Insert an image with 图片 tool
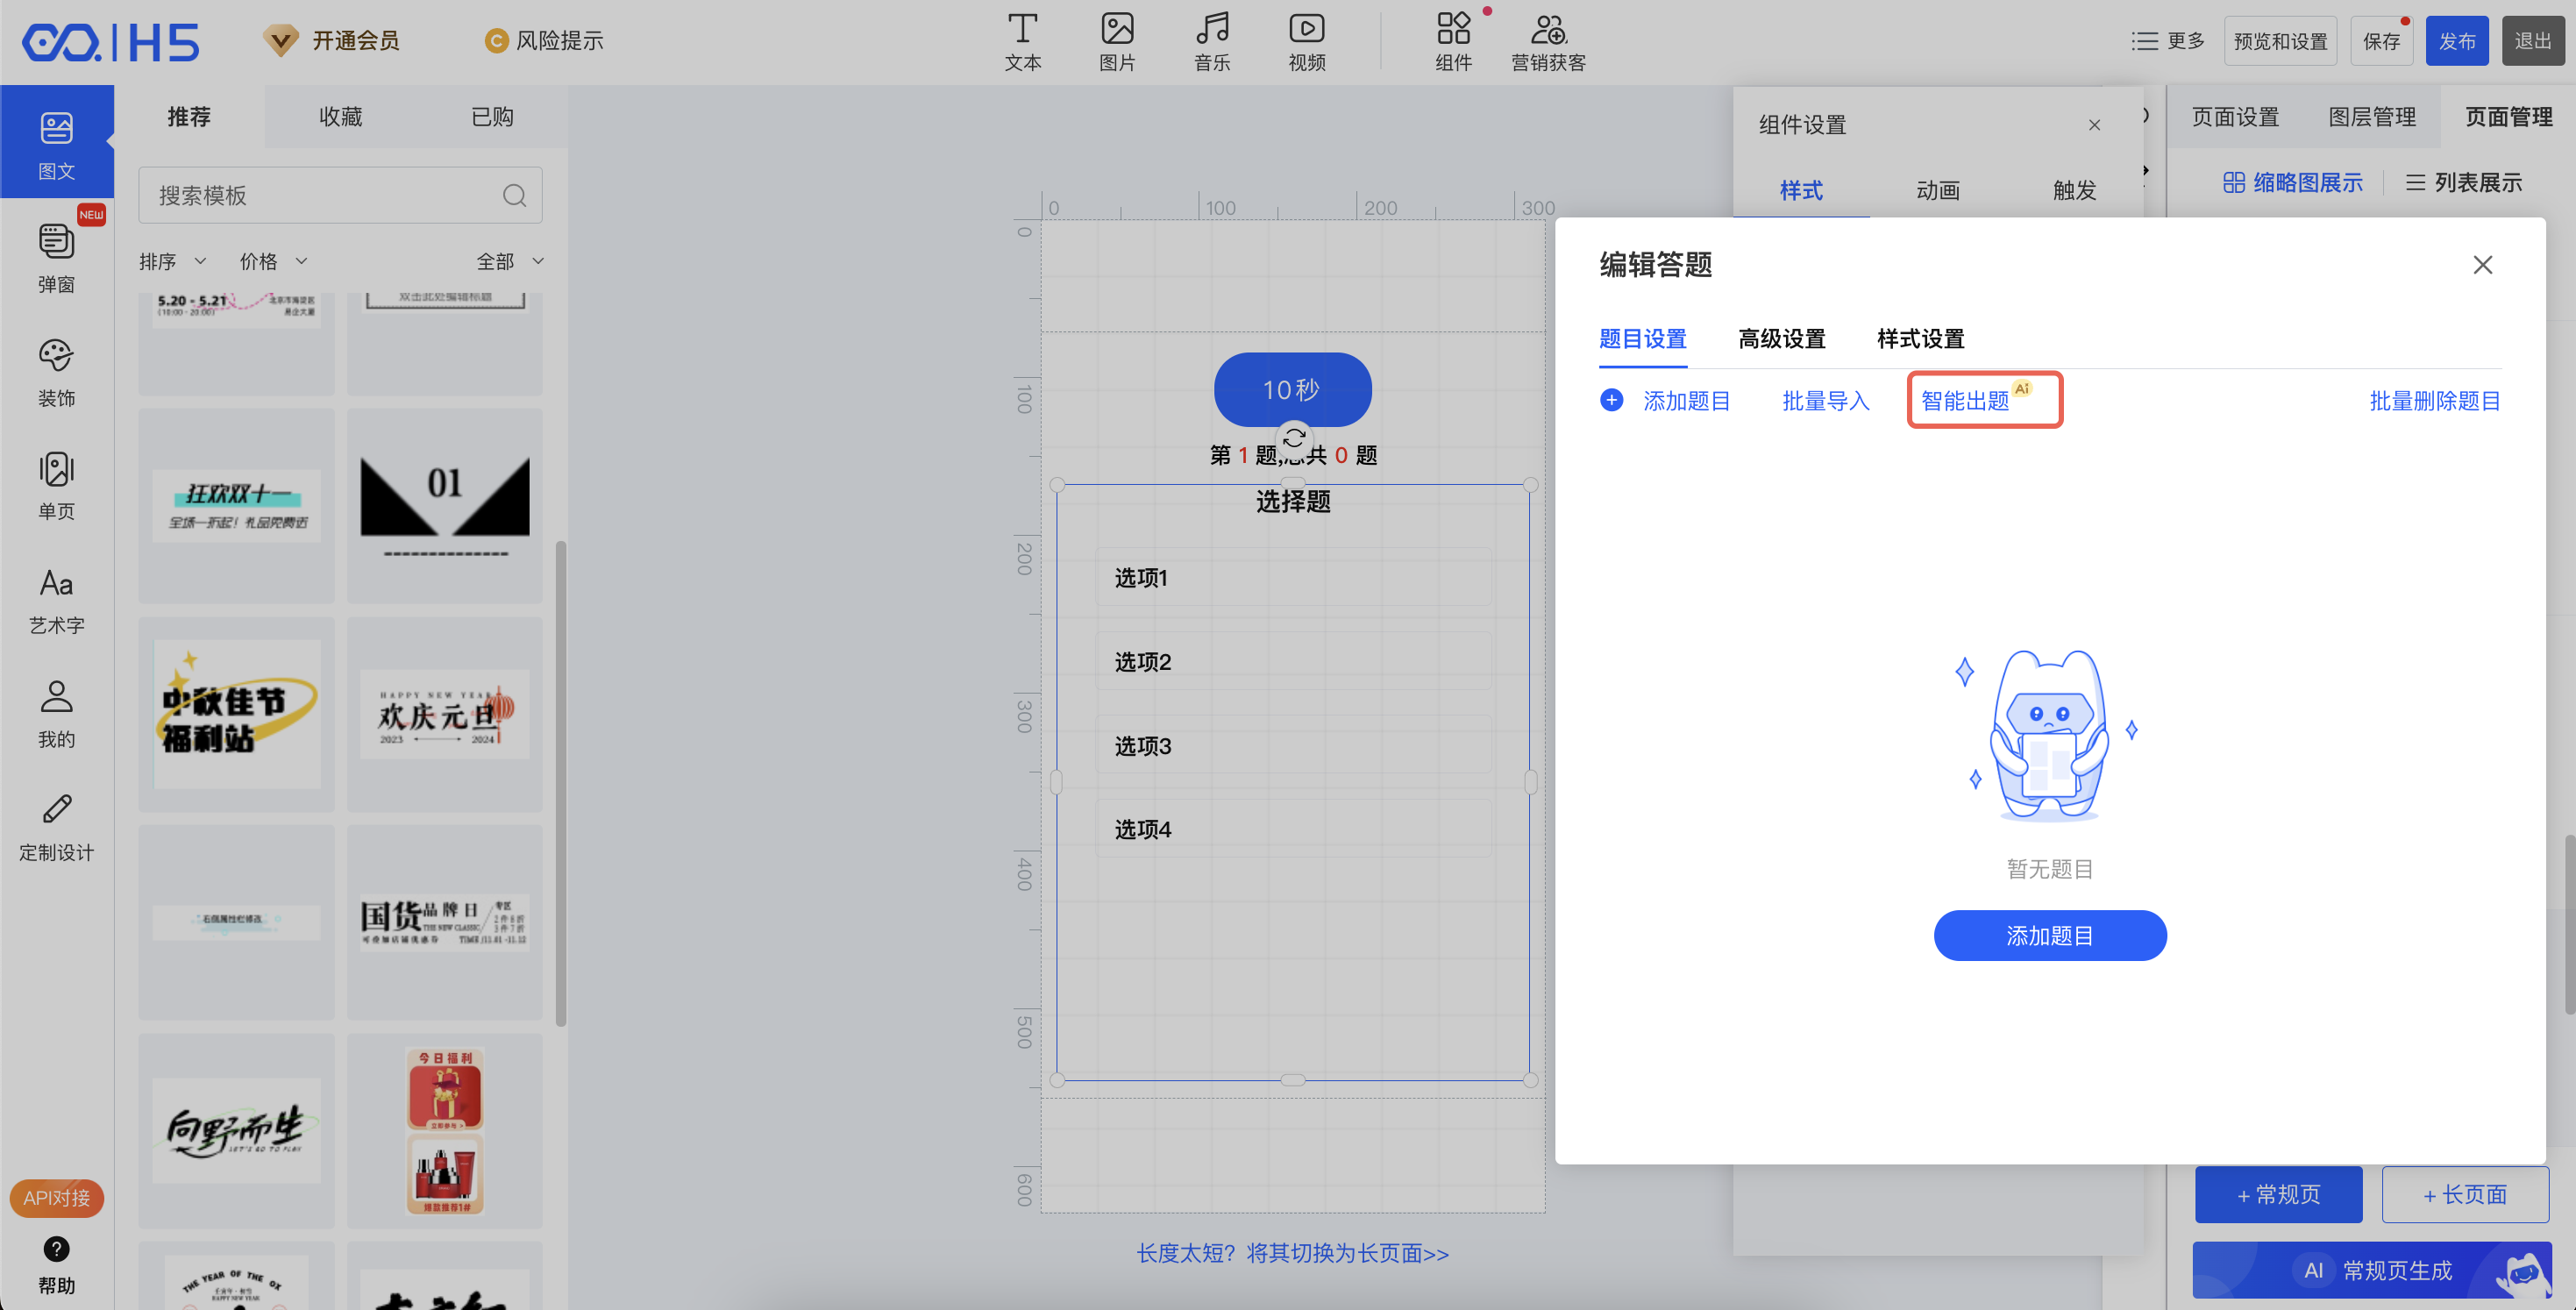The width and height of the screenshot is (2576, 1310). 1117,42
